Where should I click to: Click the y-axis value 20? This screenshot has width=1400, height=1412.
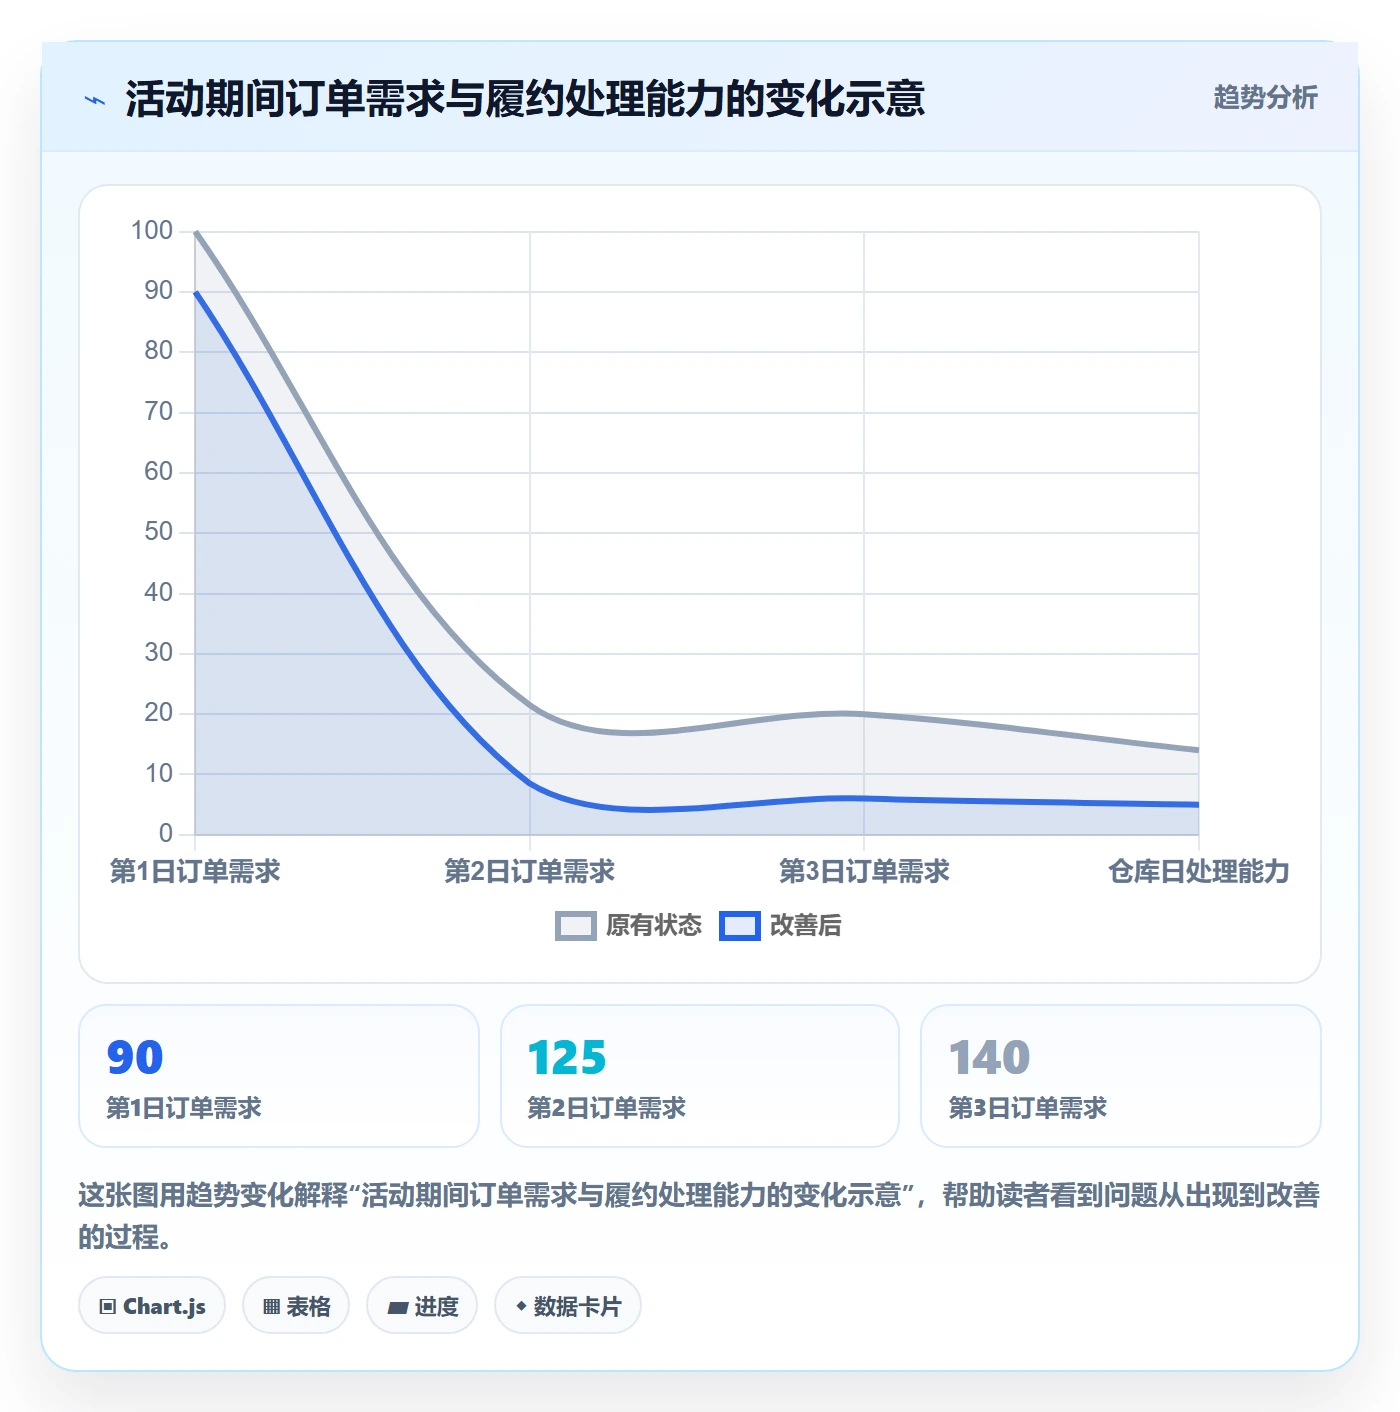(159, 713)
